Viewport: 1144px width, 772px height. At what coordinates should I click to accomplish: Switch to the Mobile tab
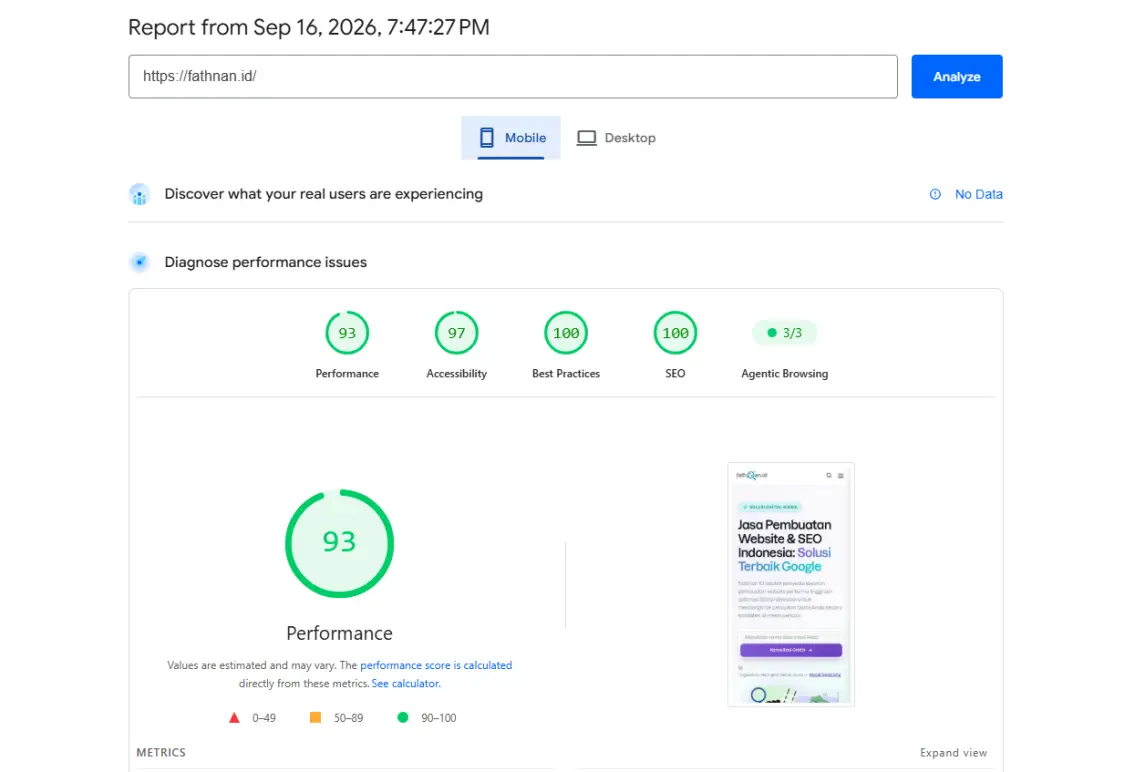point(511,137)
